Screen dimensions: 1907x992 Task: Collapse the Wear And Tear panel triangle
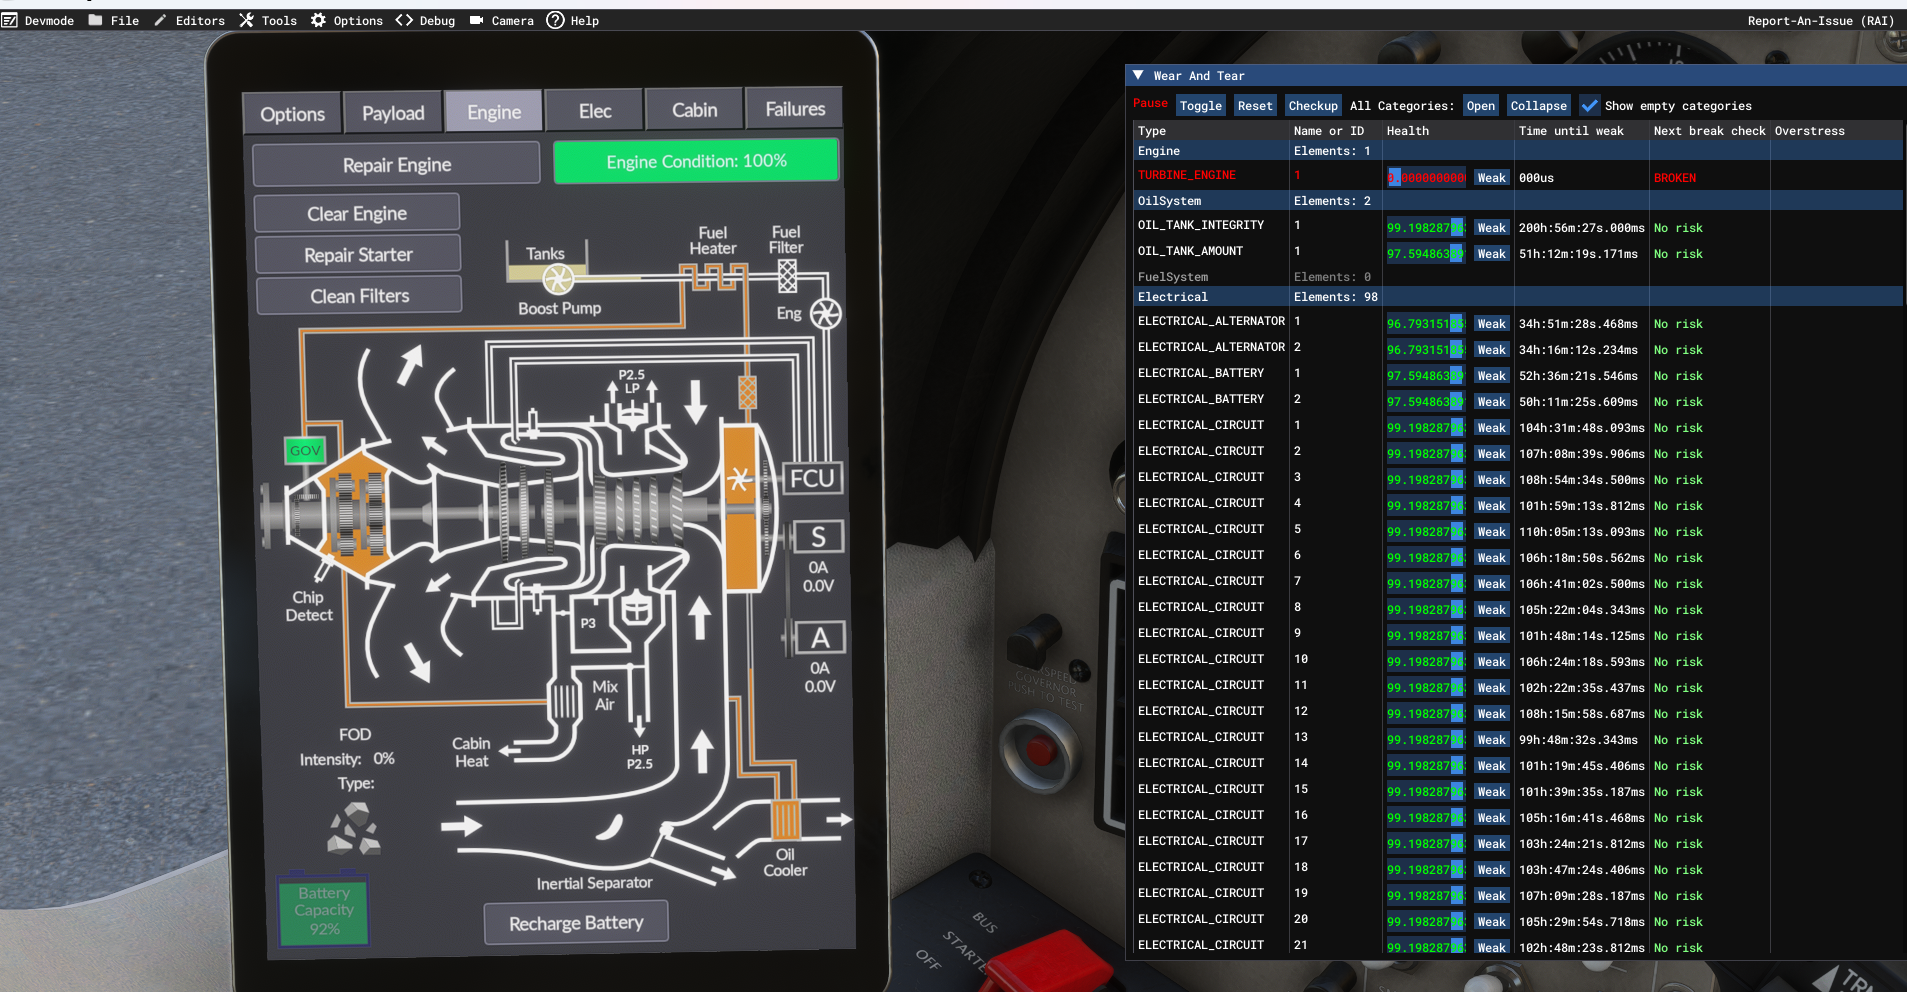1138,75
